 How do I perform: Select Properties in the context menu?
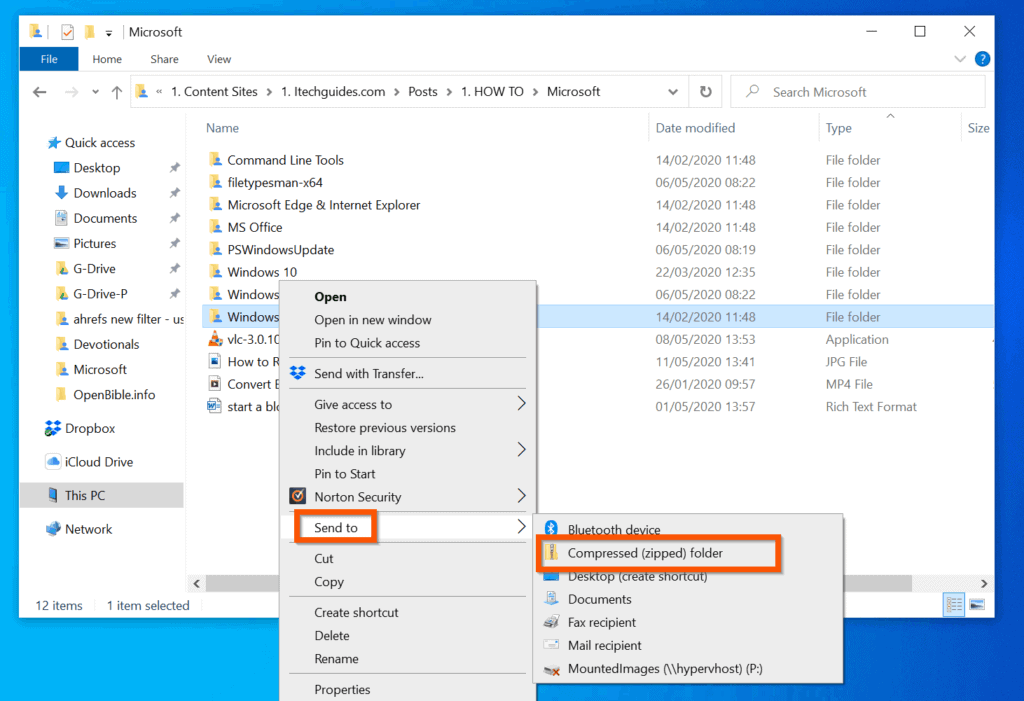[x=342, y=689]
